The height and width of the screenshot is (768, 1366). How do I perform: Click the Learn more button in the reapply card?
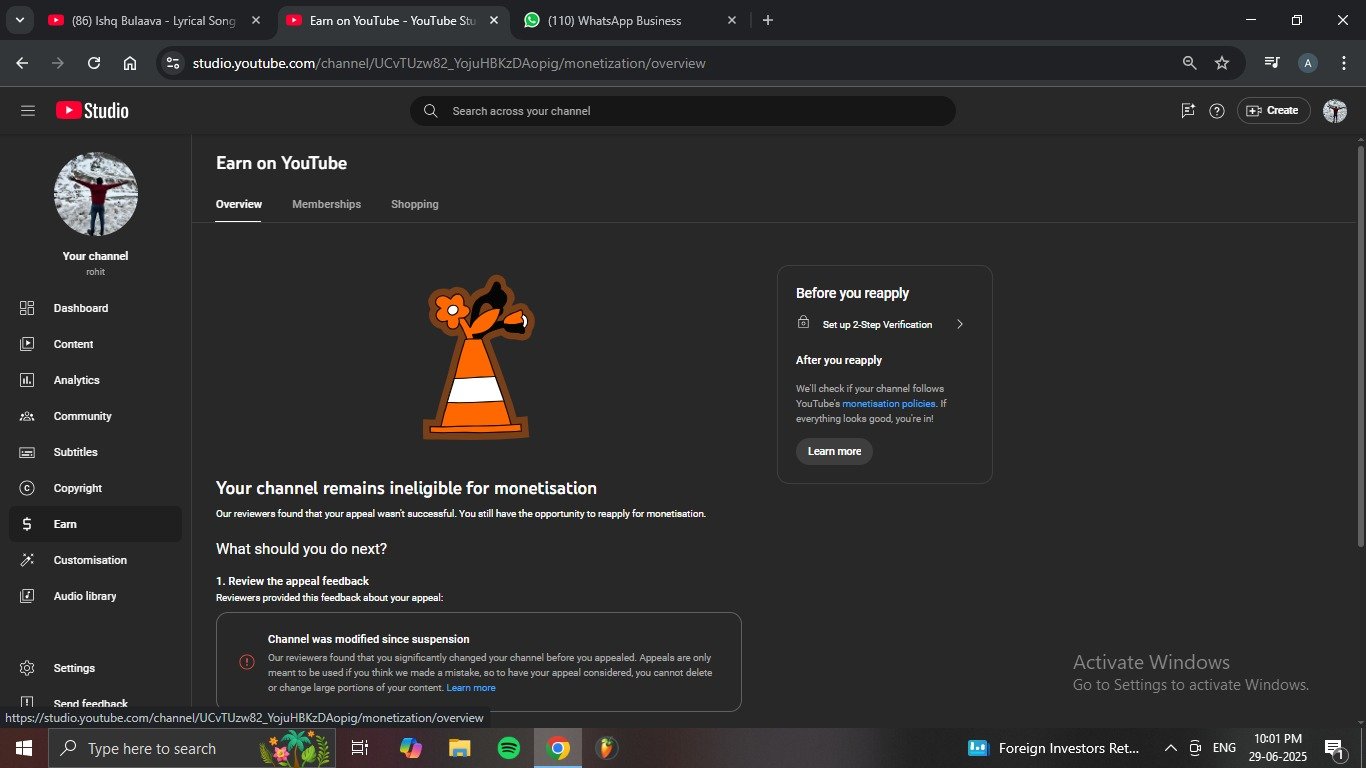(x=834, y=451)
